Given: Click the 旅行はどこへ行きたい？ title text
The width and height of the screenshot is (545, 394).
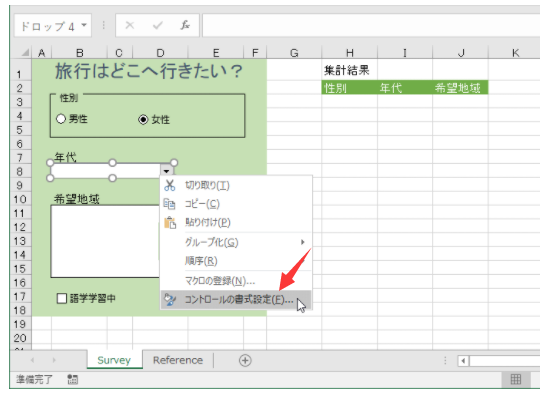Looking at the screenshot, I should pos(149,71).
